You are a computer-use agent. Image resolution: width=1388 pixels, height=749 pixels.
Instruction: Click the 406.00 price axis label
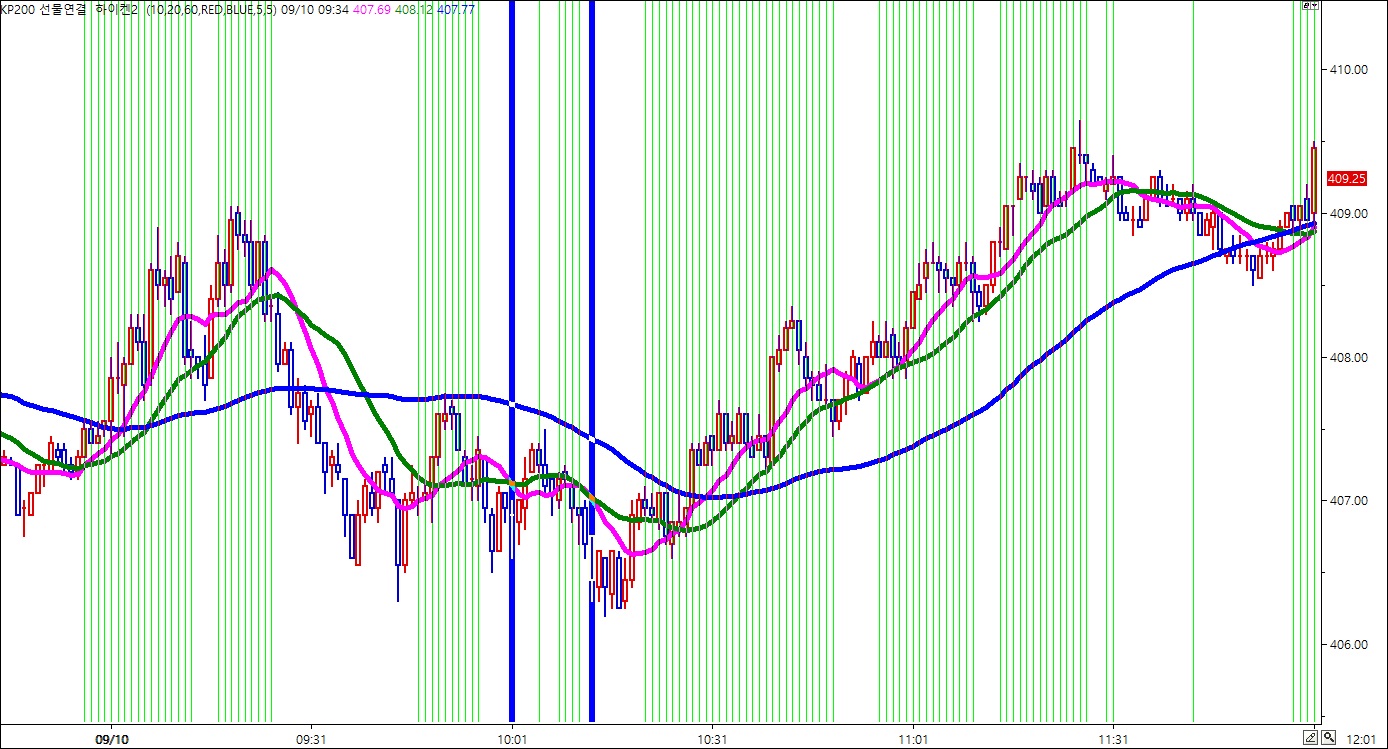pyautogui.click(x=1347, y=645)
